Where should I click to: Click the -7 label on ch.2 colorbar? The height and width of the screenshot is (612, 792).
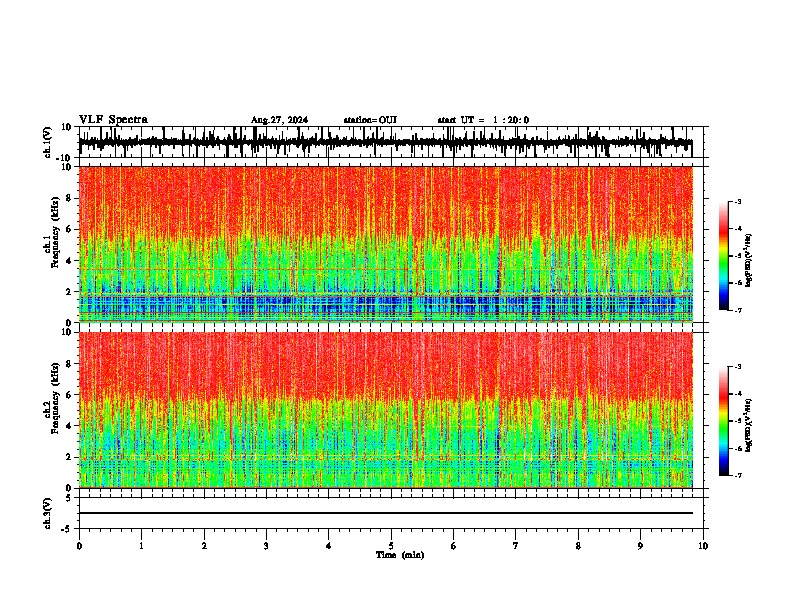(x=737, y=475)
